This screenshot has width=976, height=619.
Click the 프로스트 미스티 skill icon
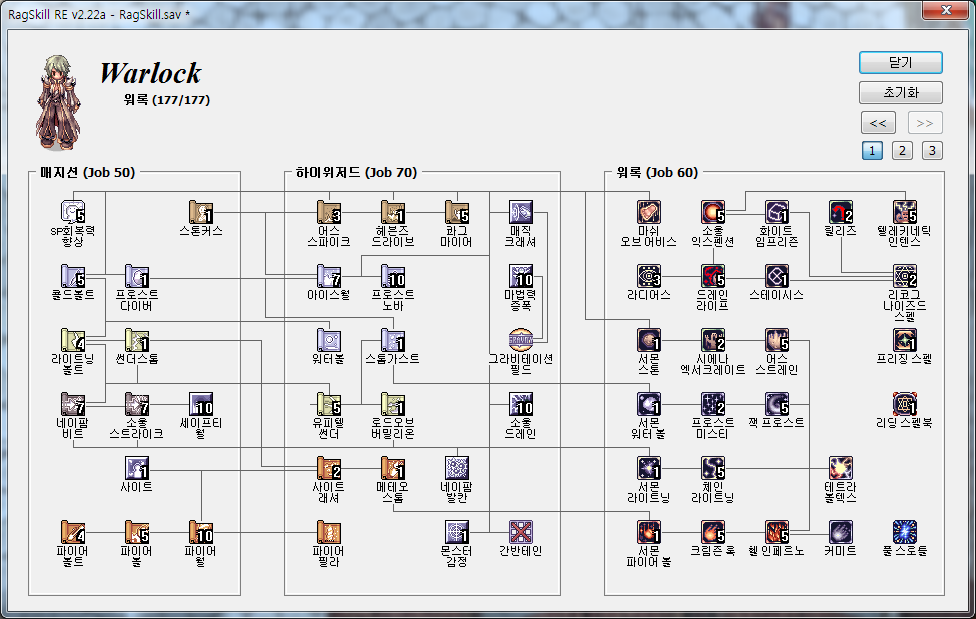pos(713,405)
